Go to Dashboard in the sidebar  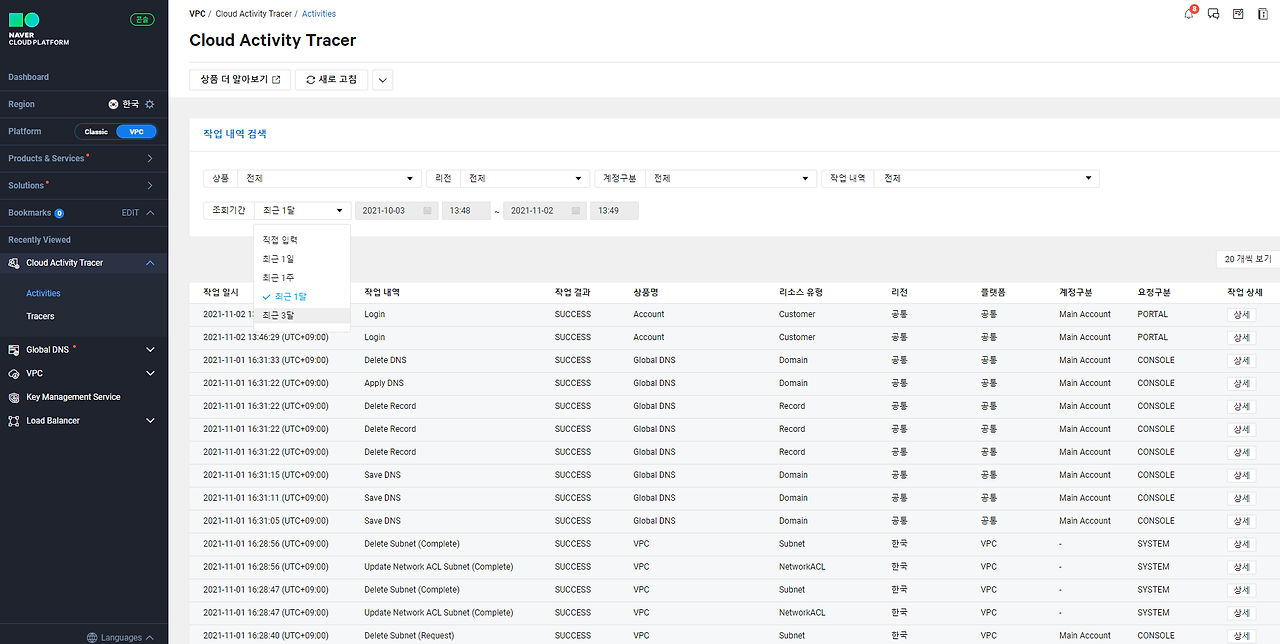click(28, 77)
